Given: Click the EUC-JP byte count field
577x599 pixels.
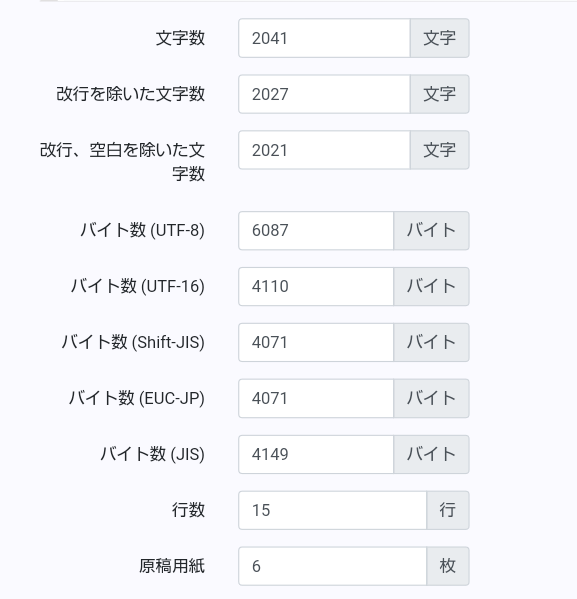Looking at the screenshot, I should pos(316,398).
